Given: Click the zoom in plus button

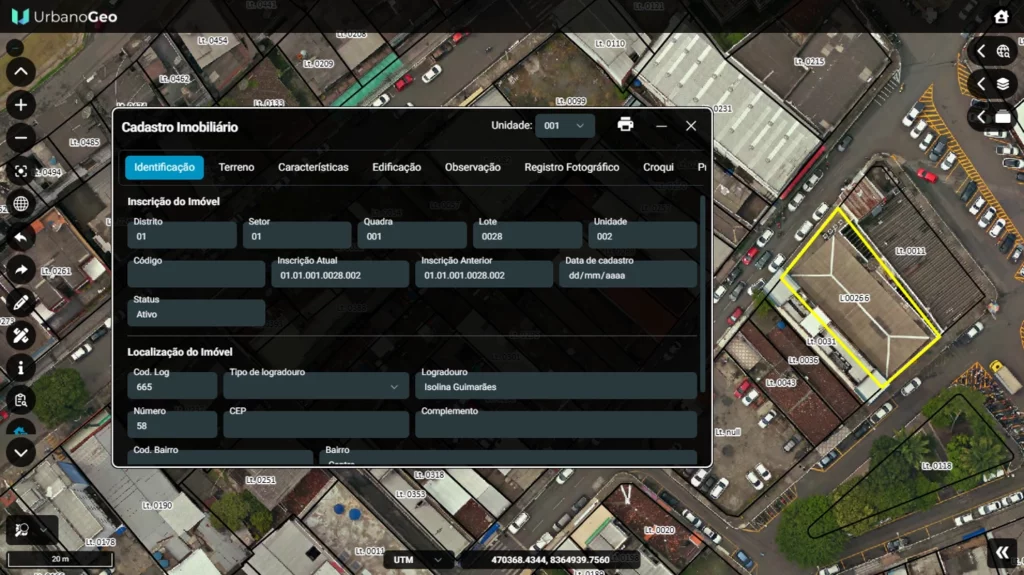Looking at the screenshot, I should click(x=21, y=105).
